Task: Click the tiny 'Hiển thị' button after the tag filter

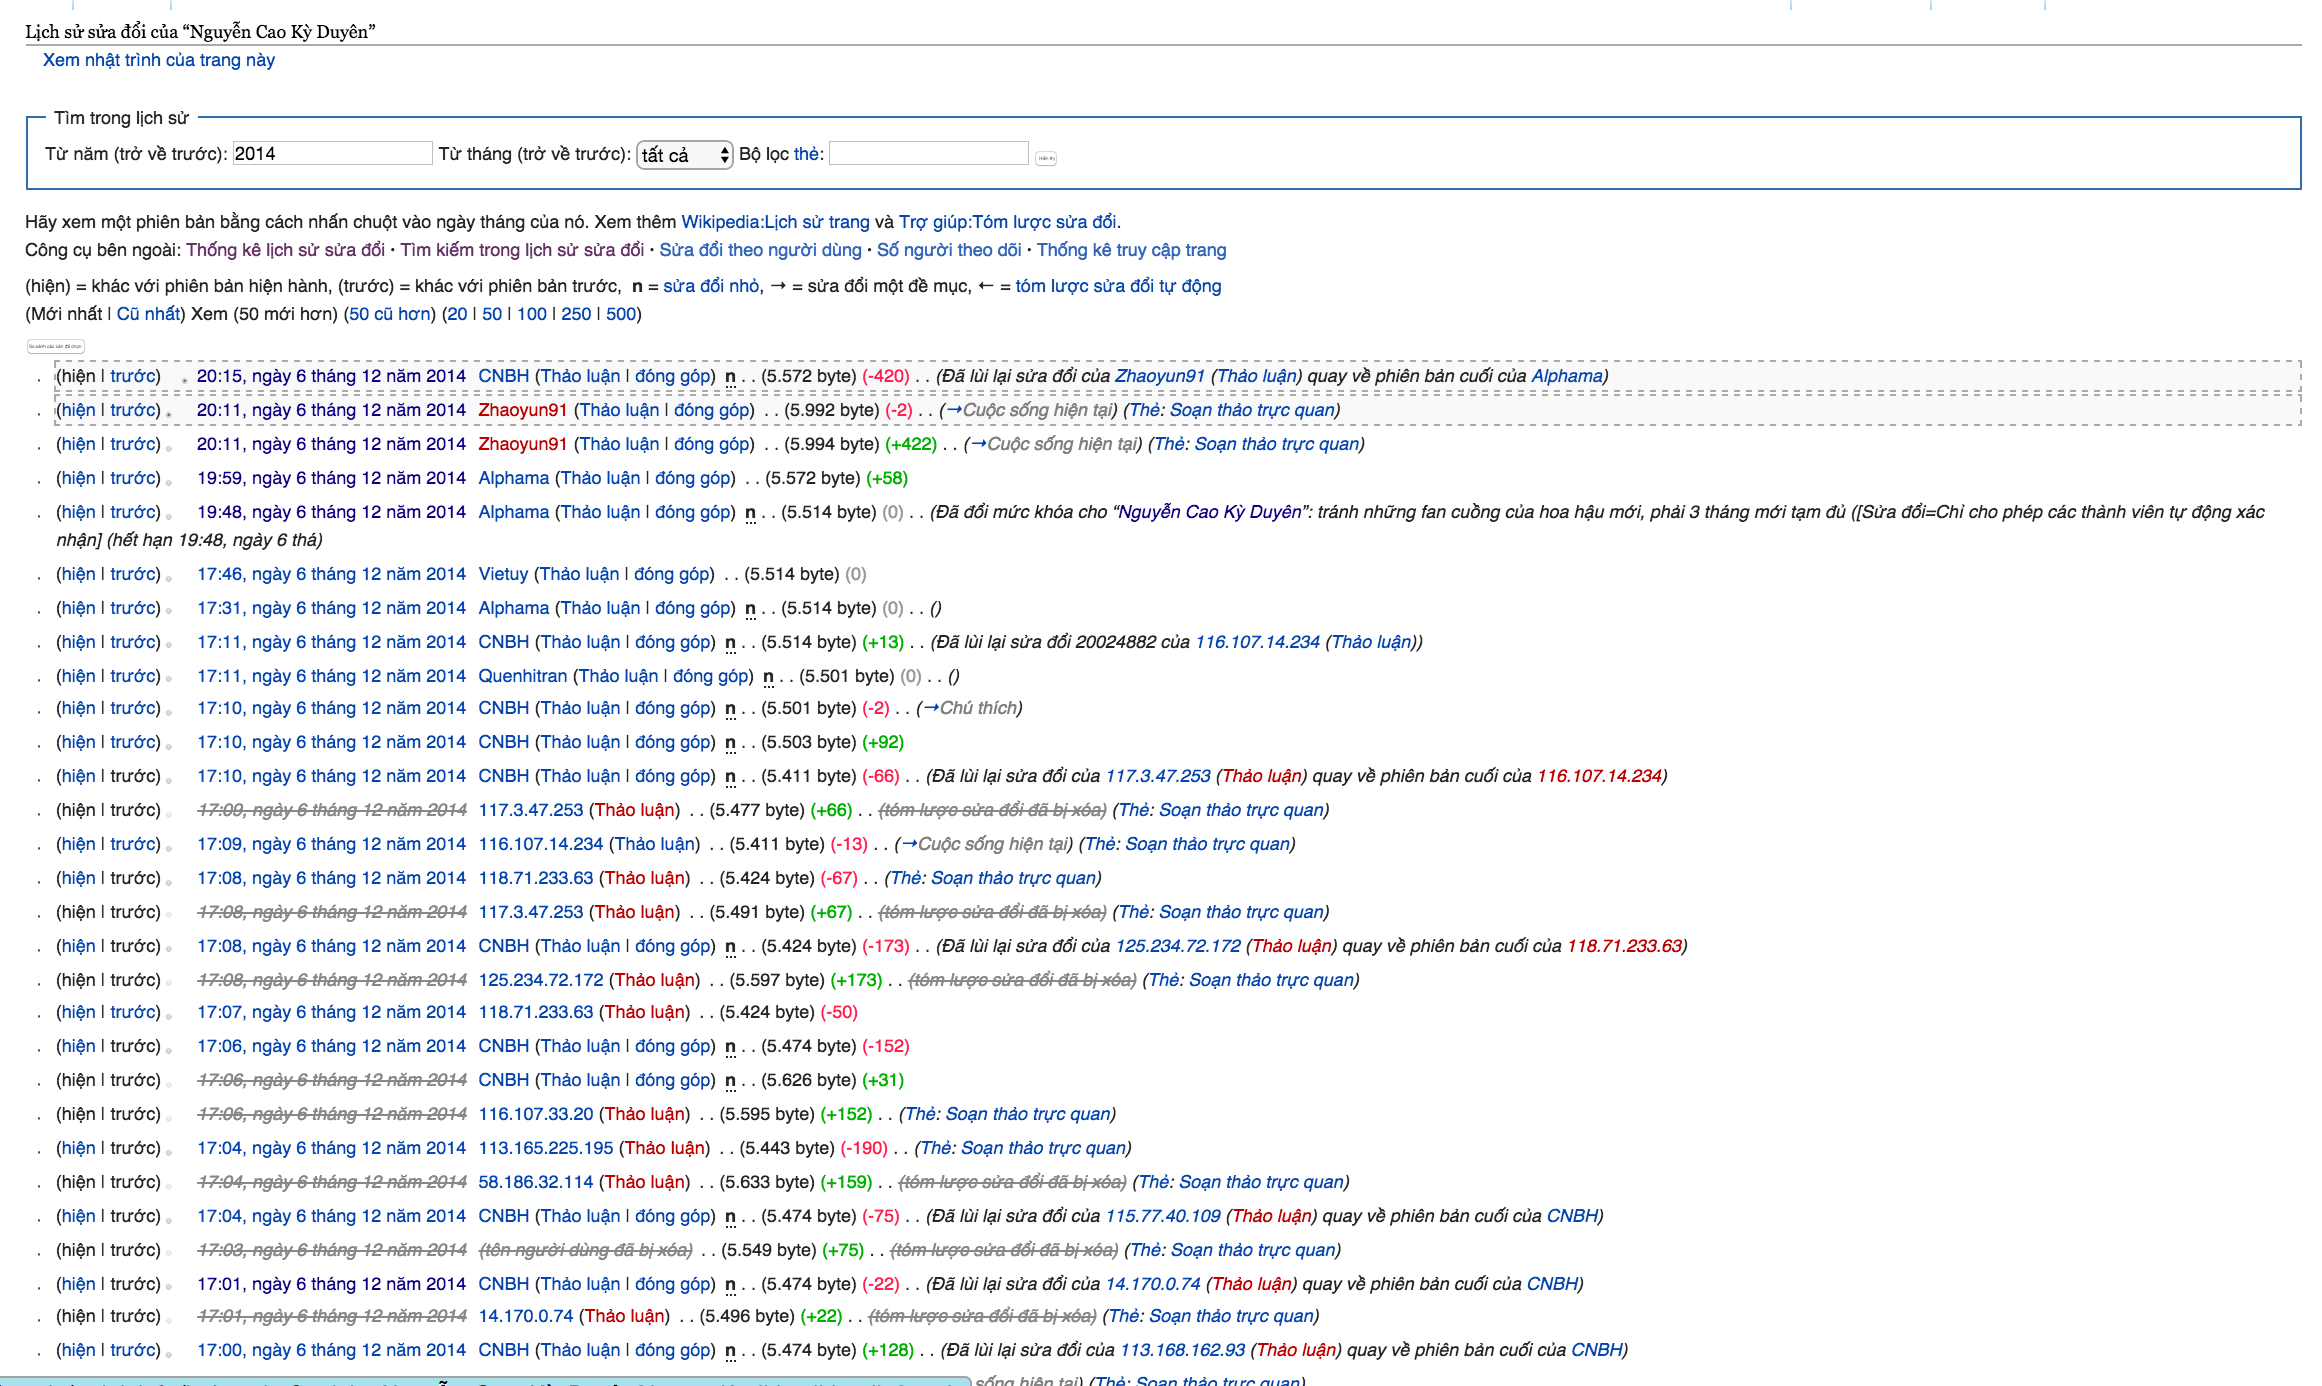Action: click(x=1046, y=158)
